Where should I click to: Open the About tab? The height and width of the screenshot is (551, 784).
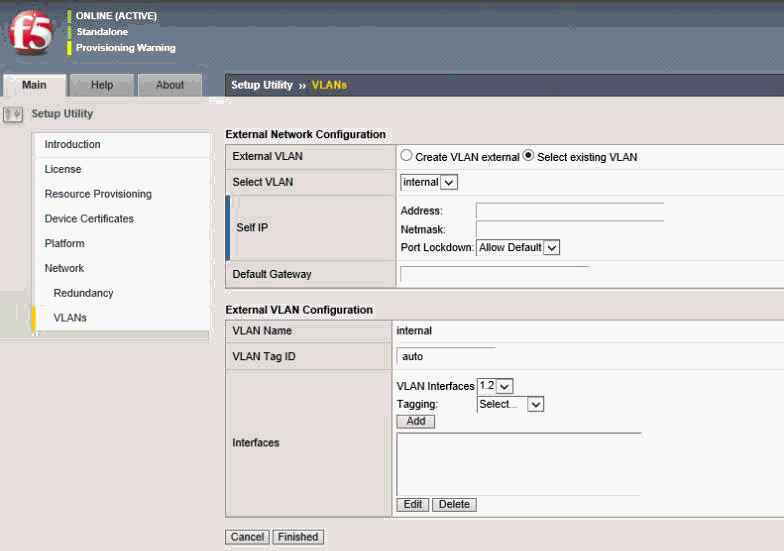coord(169,85)
